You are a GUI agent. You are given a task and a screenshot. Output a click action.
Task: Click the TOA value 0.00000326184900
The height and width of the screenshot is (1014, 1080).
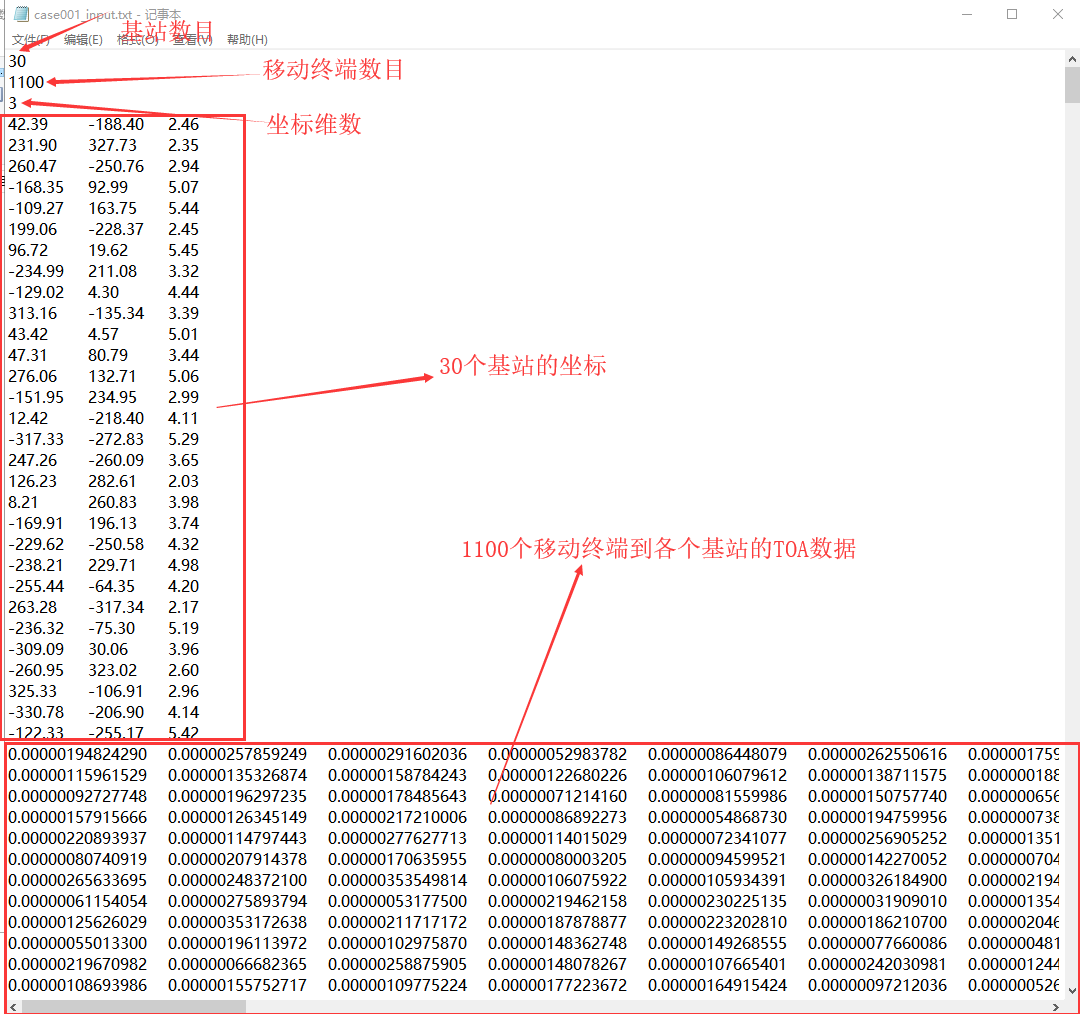[x=878, y=881]
